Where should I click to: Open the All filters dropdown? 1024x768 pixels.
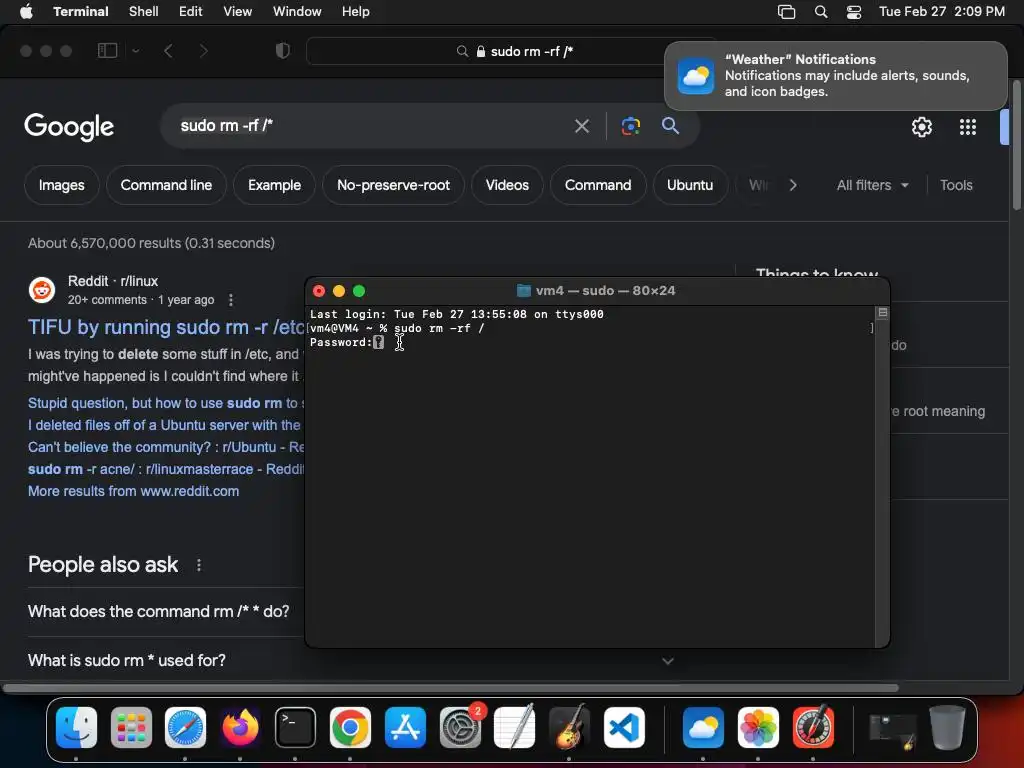872,185
